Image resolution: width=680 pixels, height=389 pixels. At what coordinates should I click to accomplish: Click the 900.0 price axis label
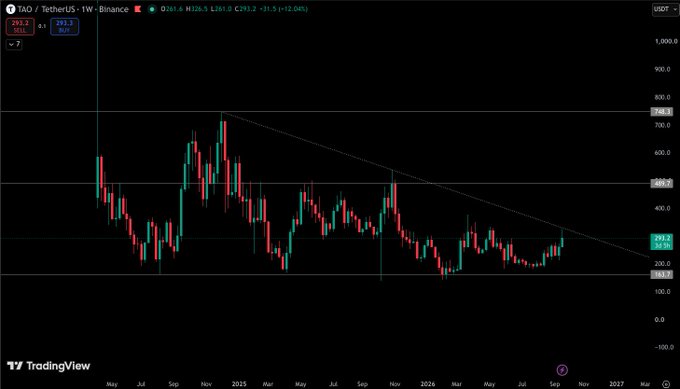click(662, 69)
